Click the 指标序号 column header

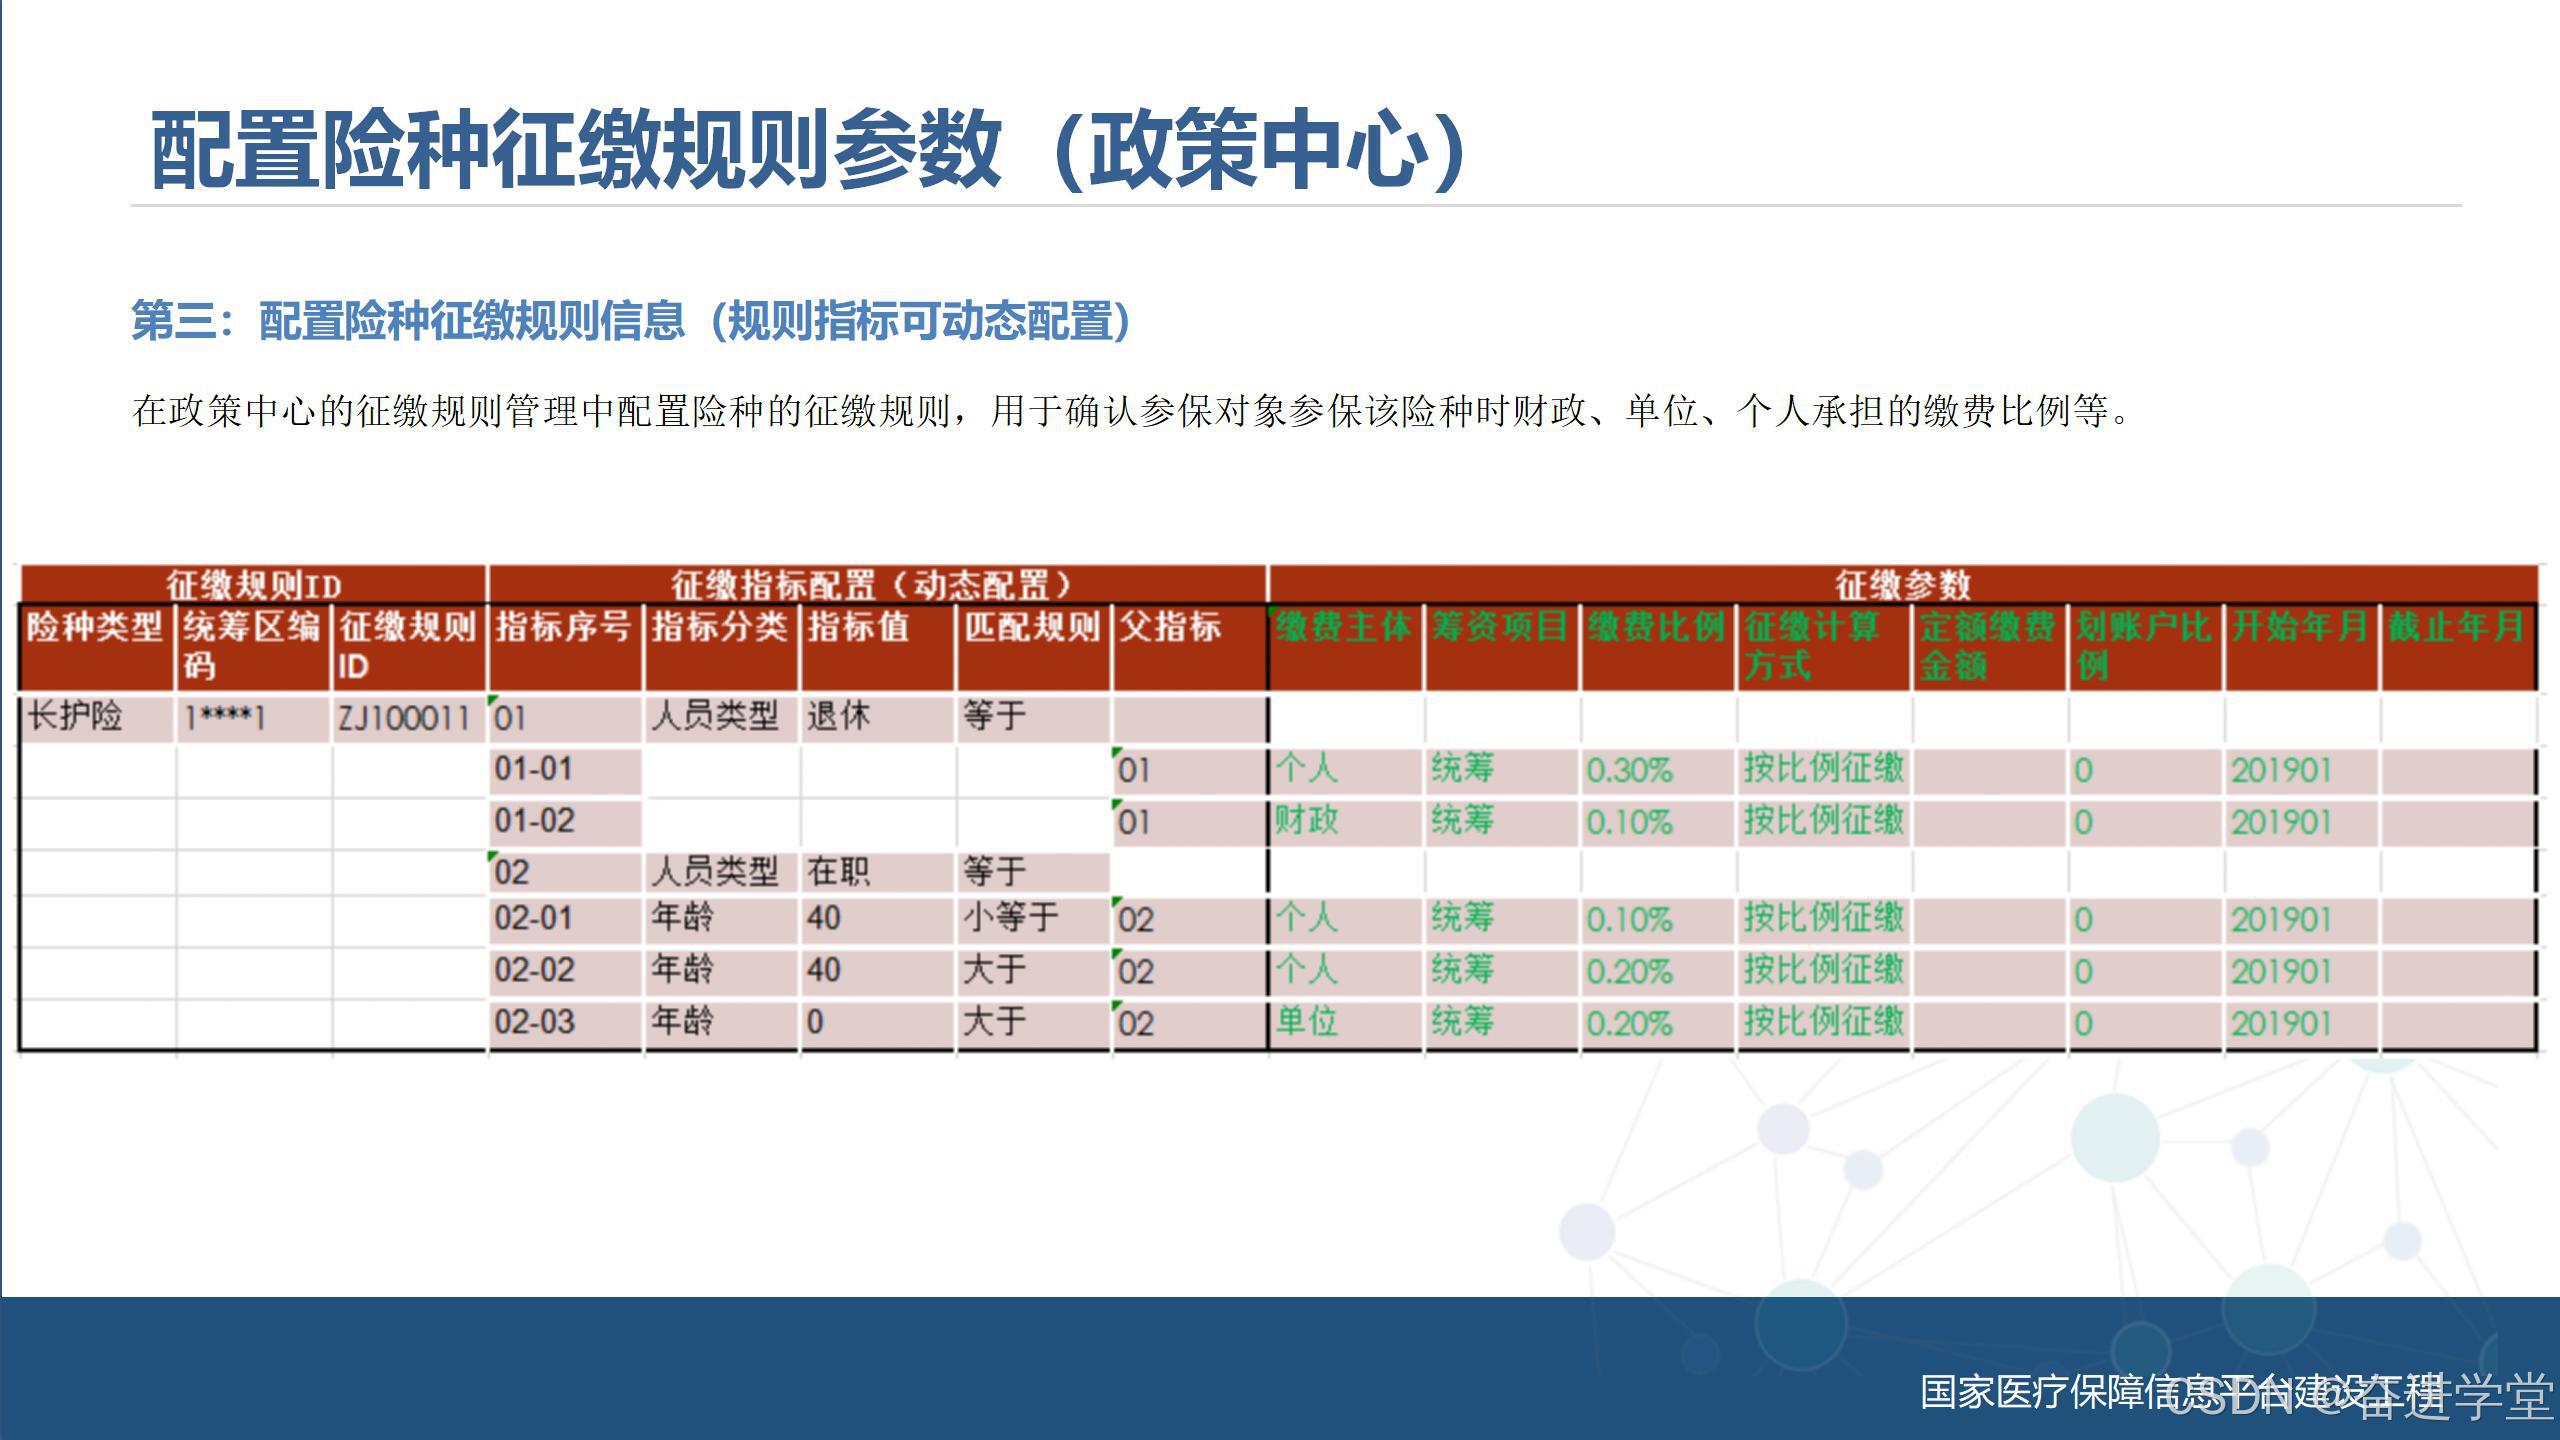click(x=563, y=628)
